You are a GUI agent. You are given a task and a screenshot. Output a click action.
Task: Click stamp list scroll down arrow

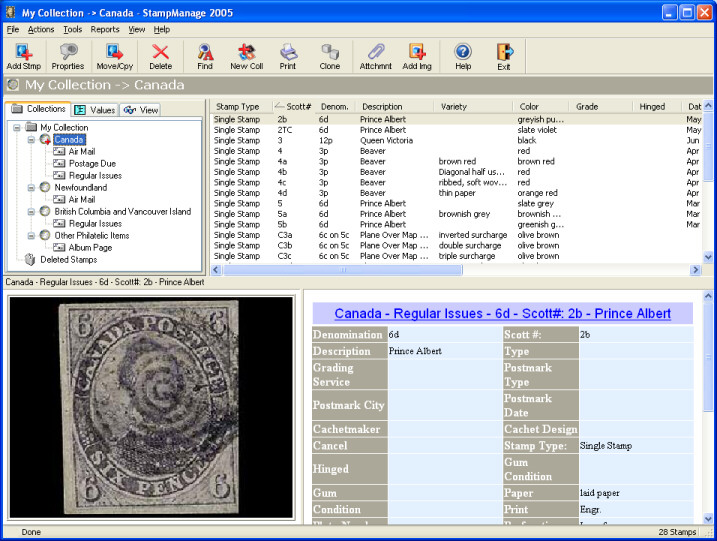coord(708,257)
